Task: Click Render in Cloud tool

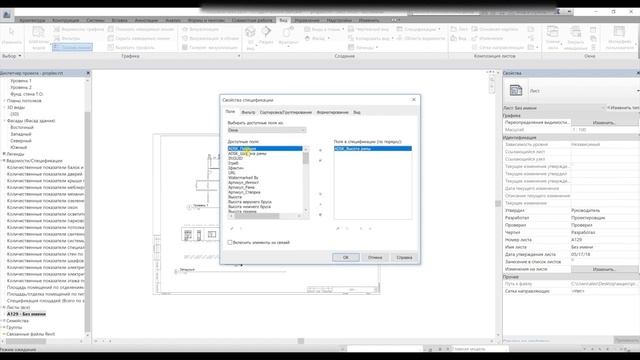Action: tap(211, 38)
